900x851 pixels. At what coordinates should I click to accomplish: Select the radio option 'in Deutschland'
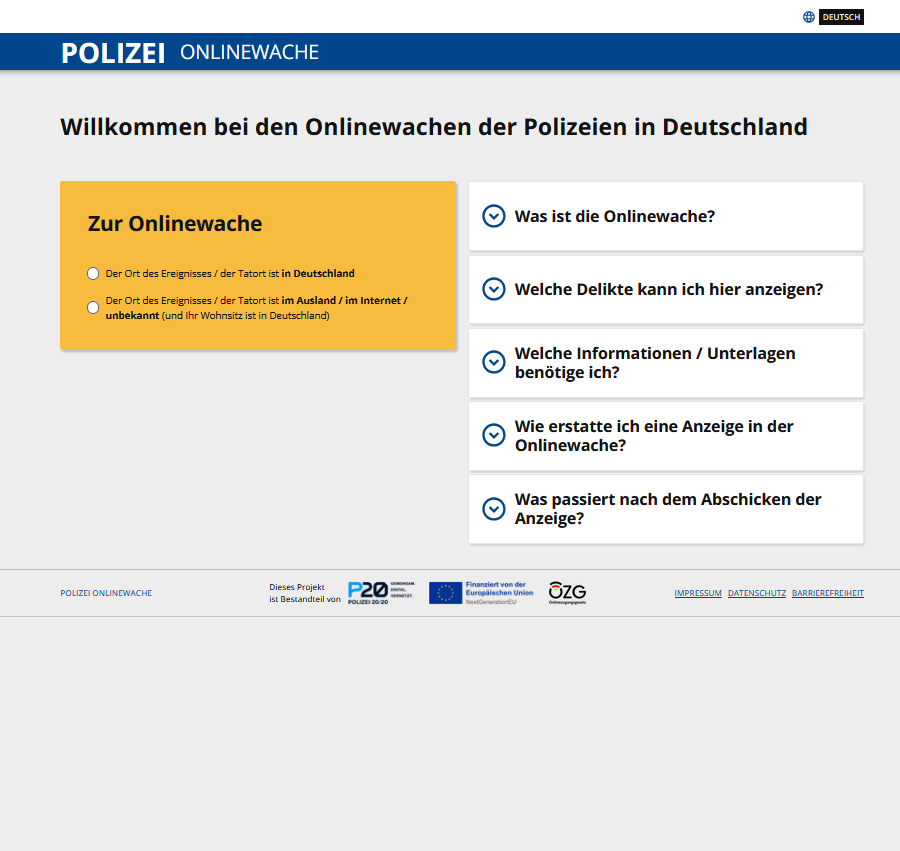point(92,273)
